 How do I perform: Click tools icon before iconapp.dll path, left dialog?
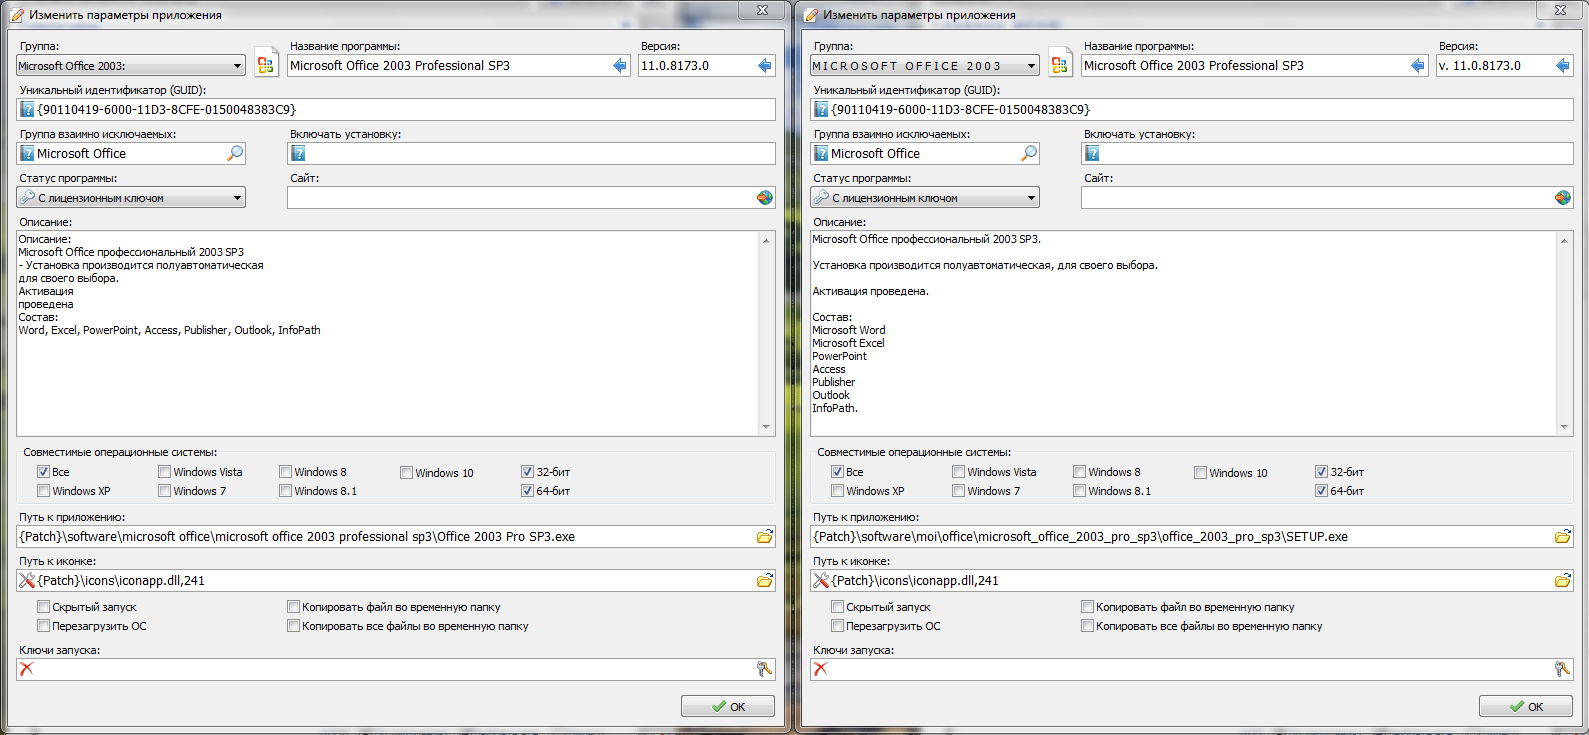(27, 581)
